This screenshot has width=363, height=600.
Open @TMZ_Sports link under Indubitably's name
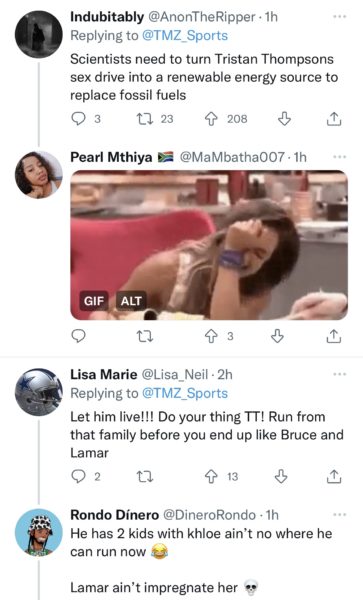tap(185, 36)
